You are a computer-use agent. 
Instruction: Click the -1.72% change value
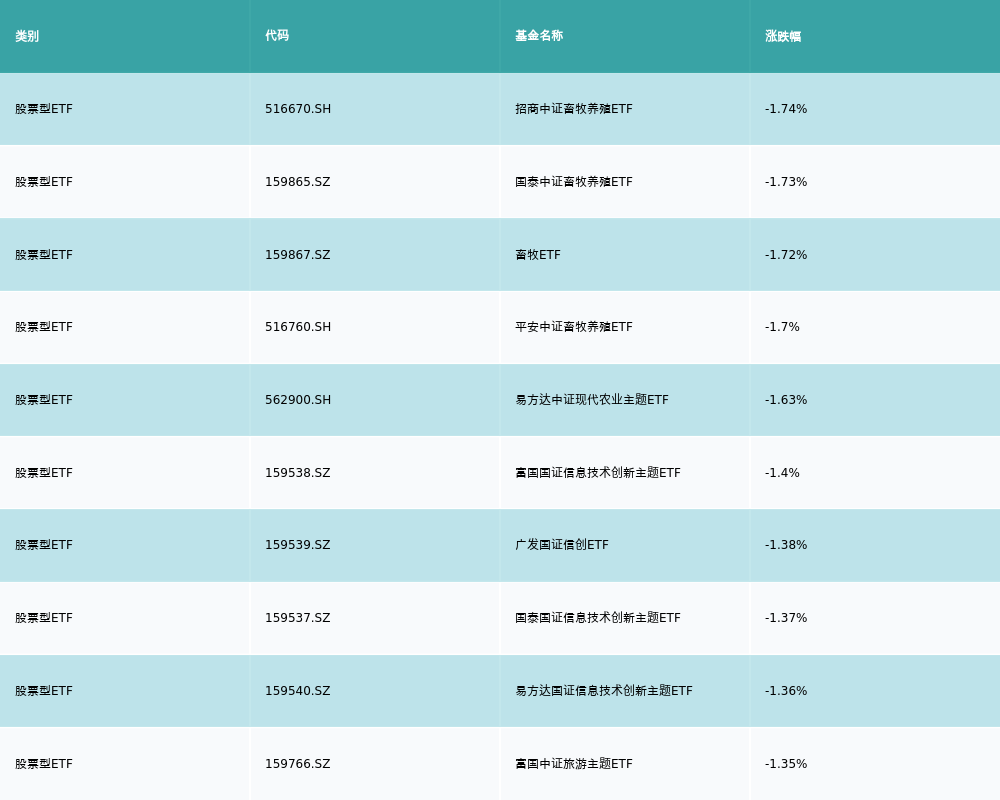786,255
